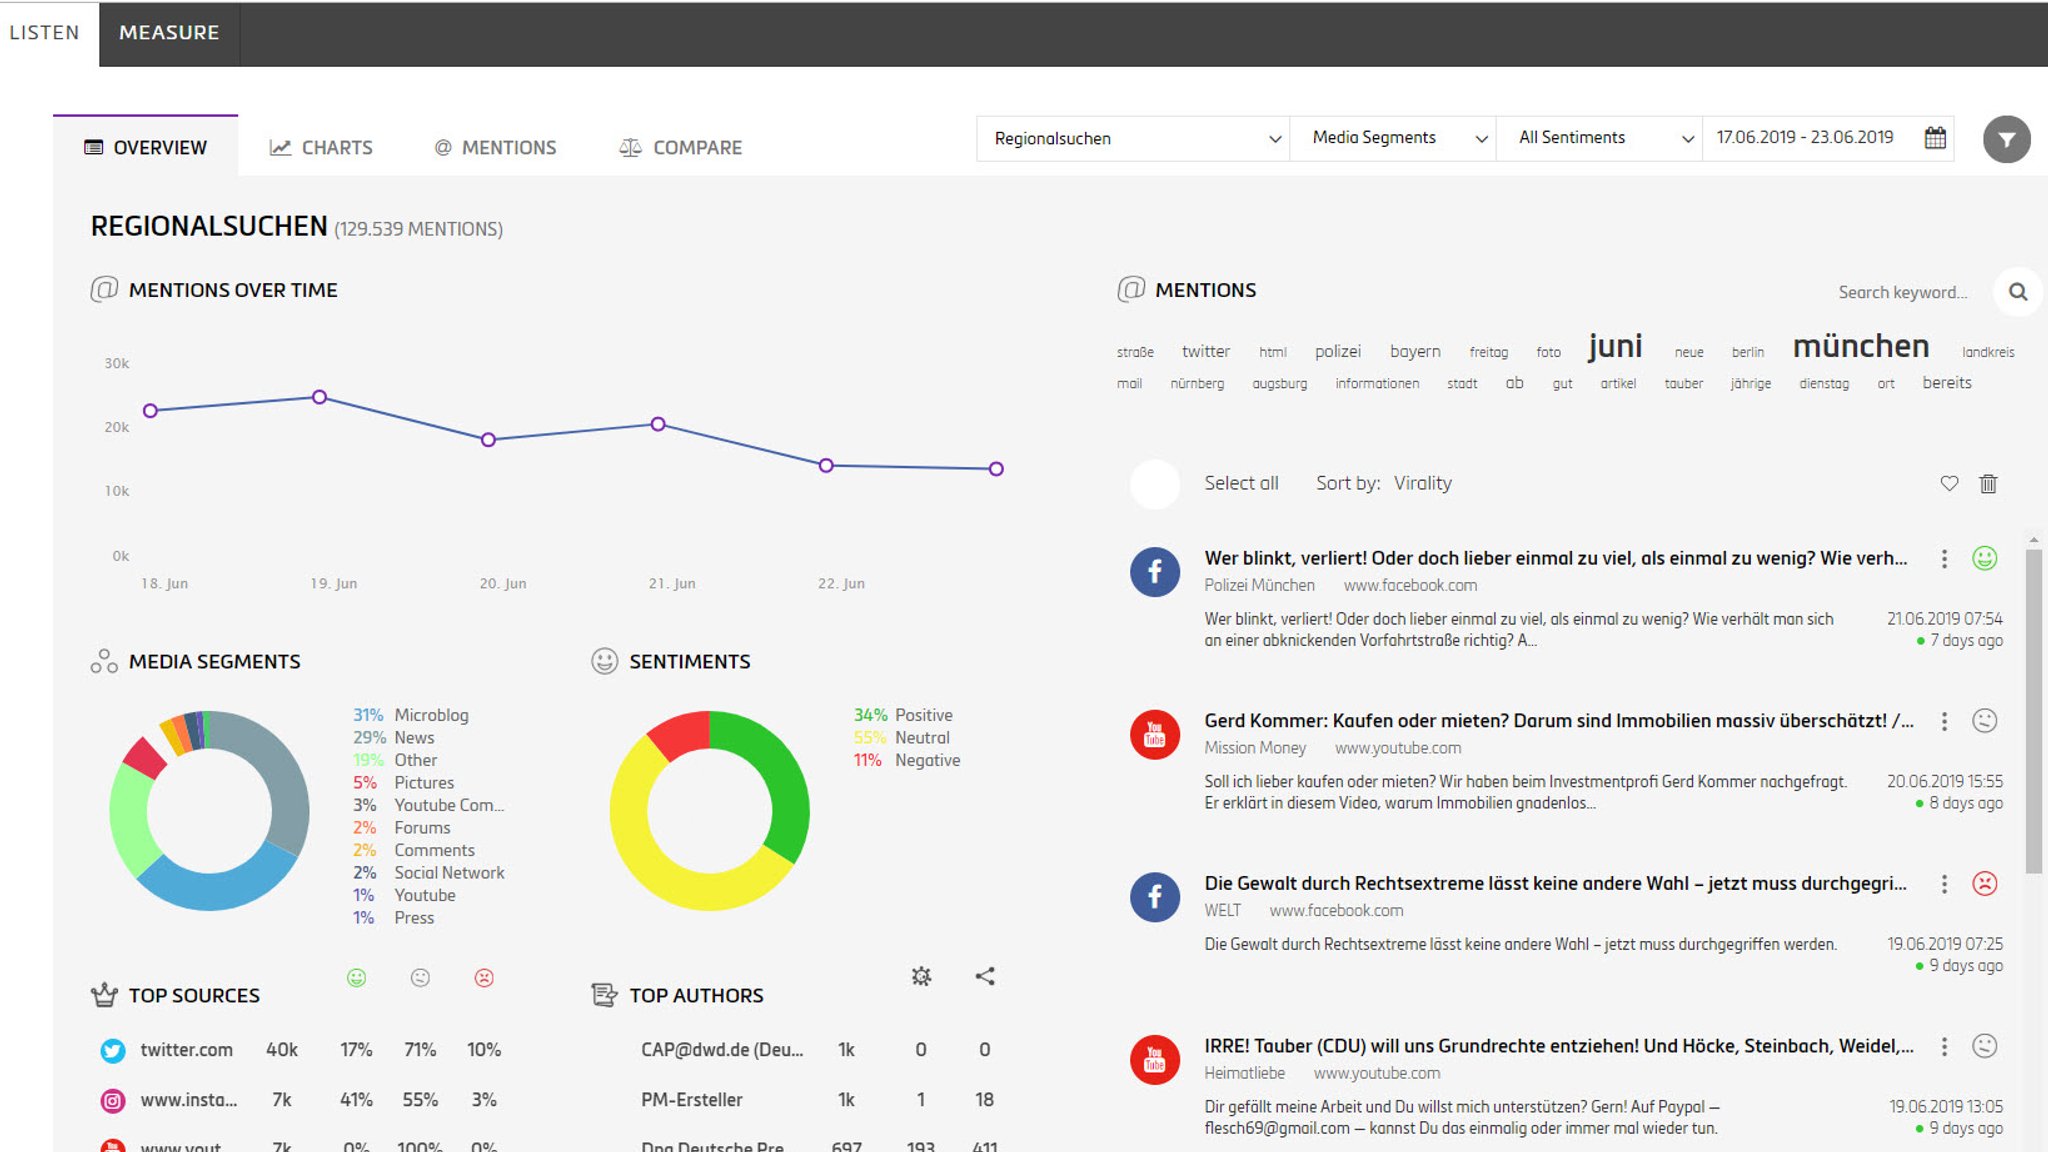The image size is (2048, 1152).
Task: Open the CHARTS tab
Action: [x=321, y=147]
